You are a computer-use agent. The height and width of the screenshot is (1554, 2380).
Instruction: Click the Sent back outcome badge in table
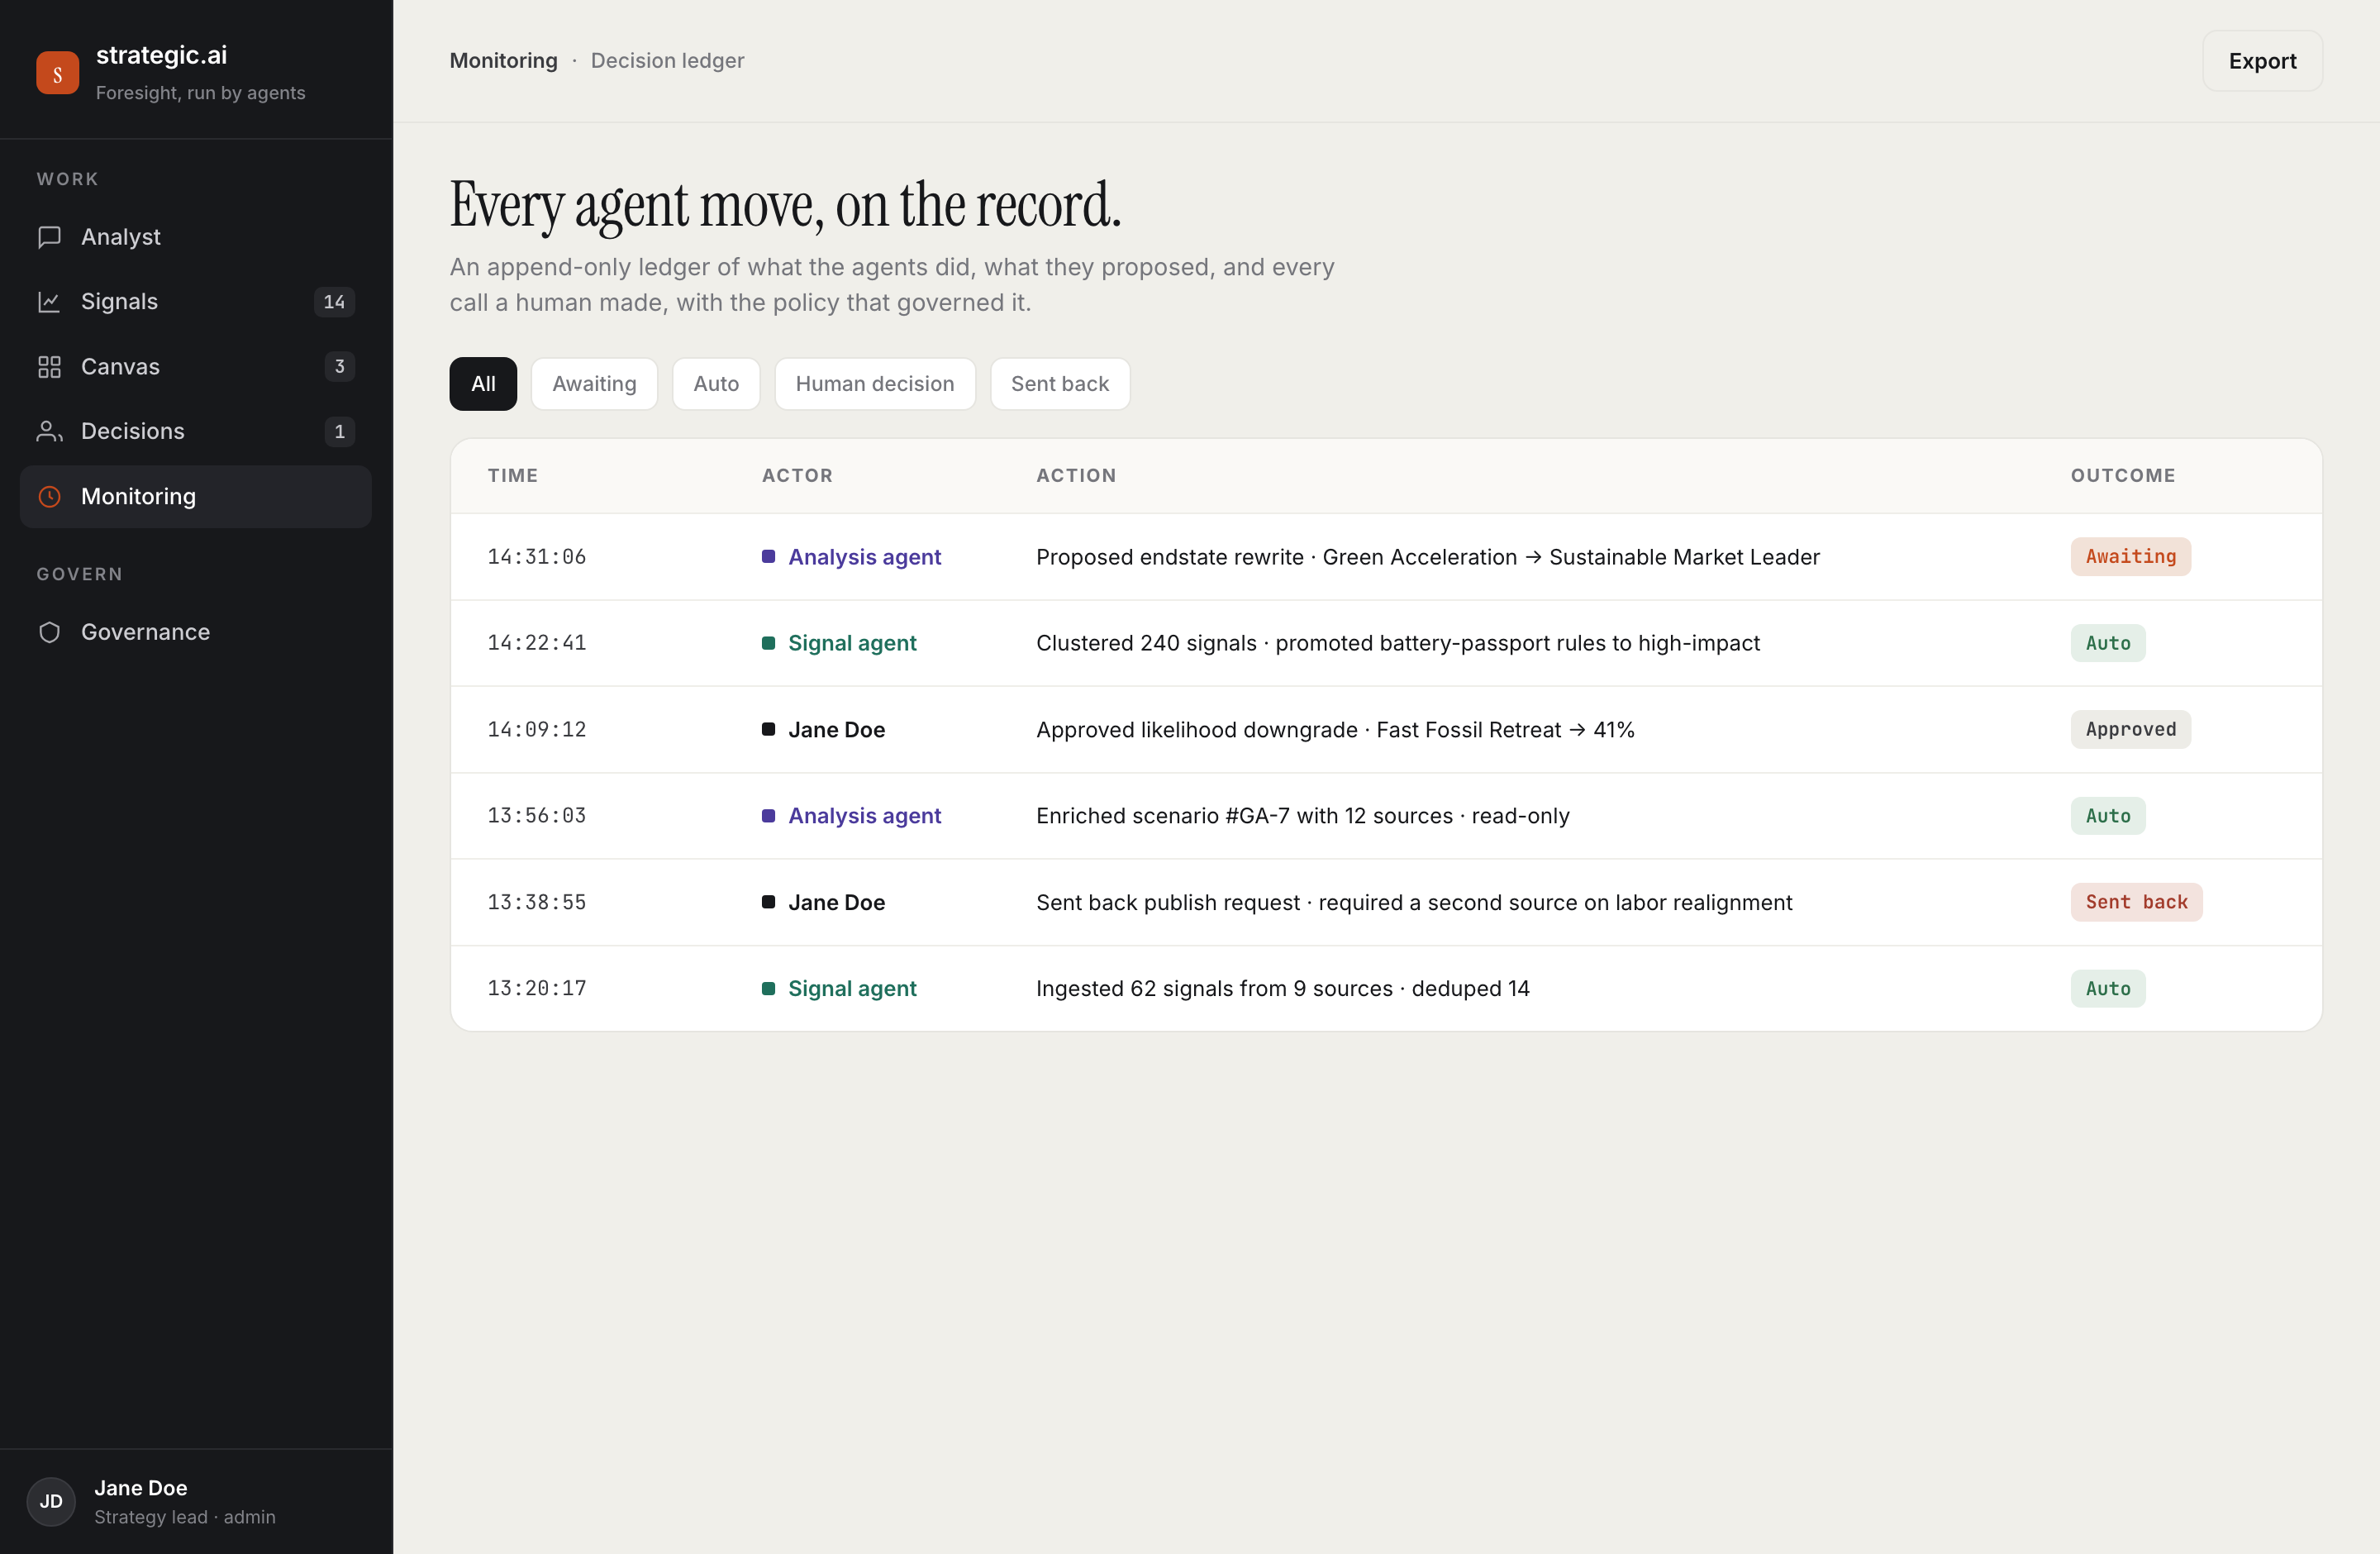(x=2137, y=902)
